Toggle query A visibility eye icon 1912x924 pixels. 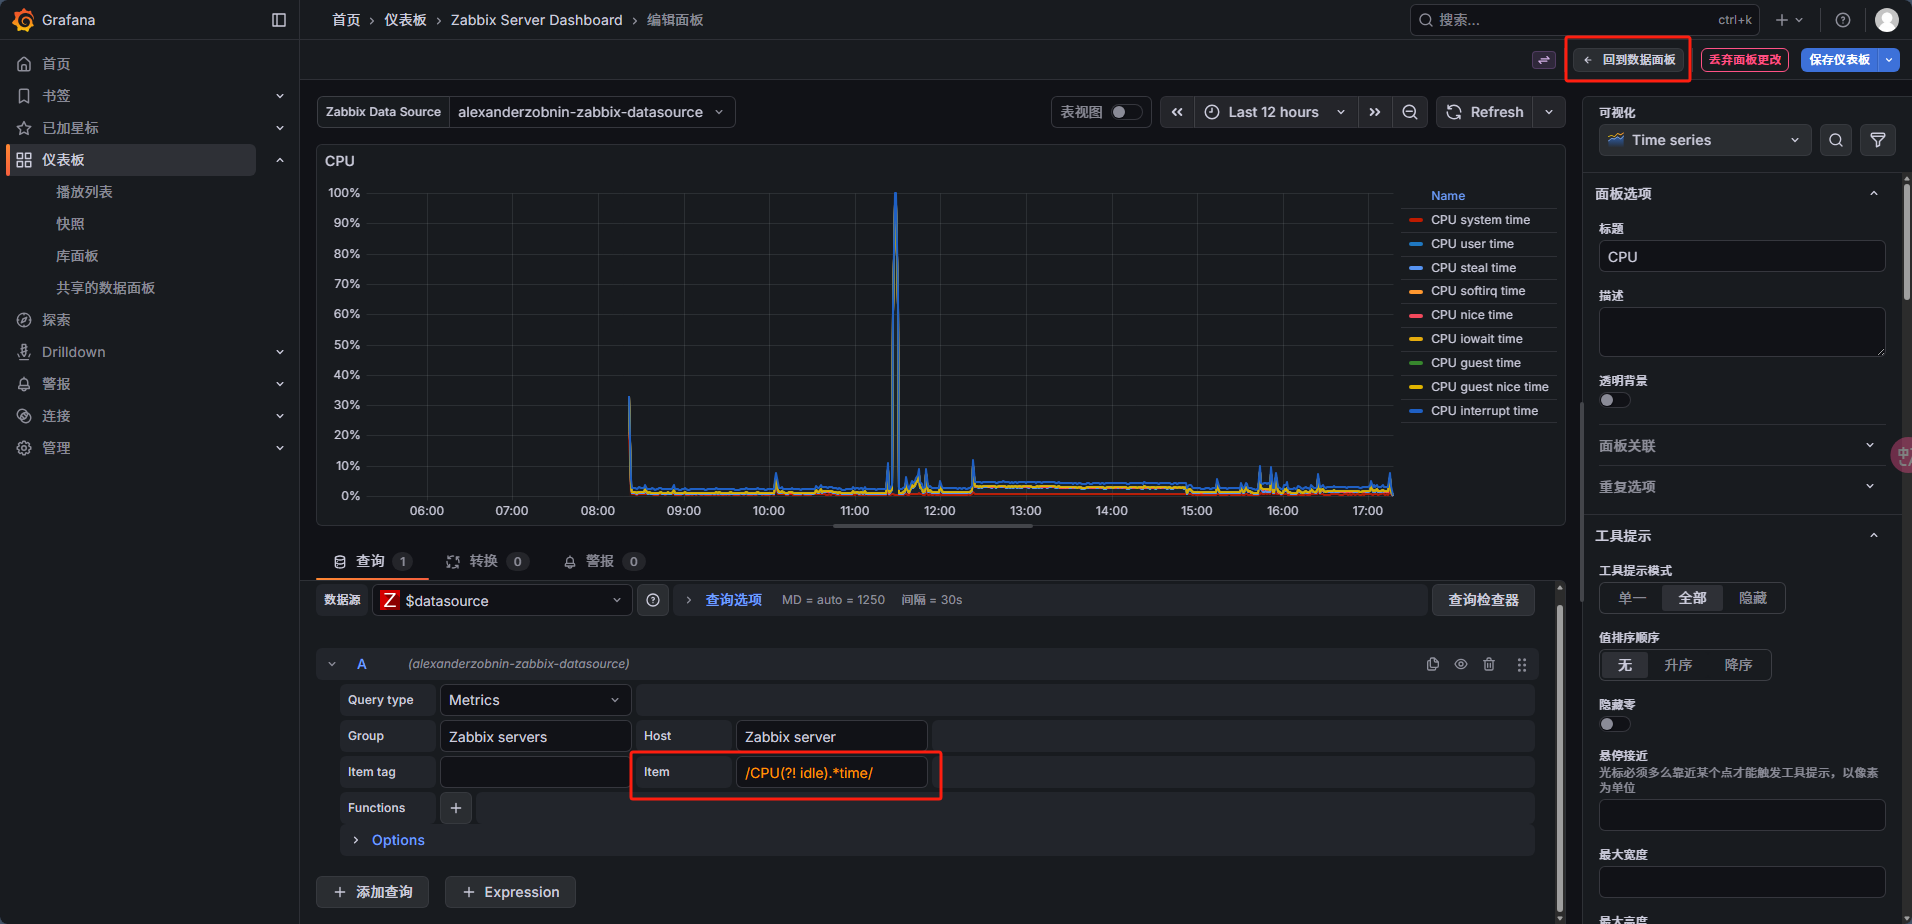pyautogui.click(x=1461, y=664)
